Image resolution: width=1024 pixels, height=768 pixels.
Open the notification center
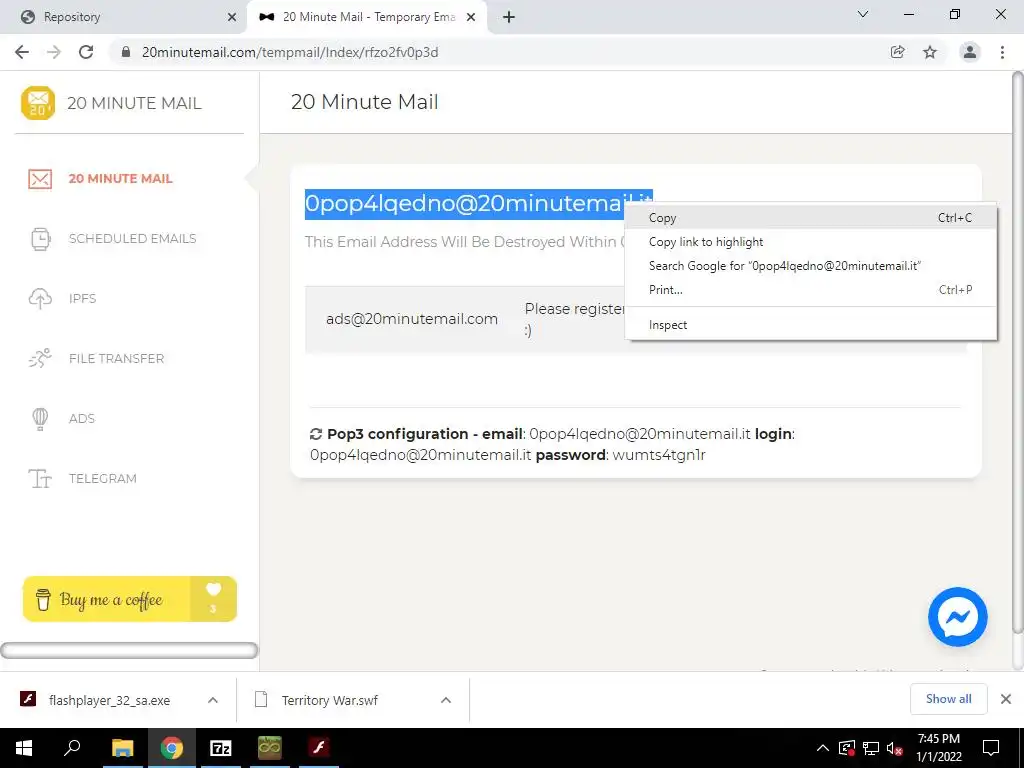click(x=991, y=748)
